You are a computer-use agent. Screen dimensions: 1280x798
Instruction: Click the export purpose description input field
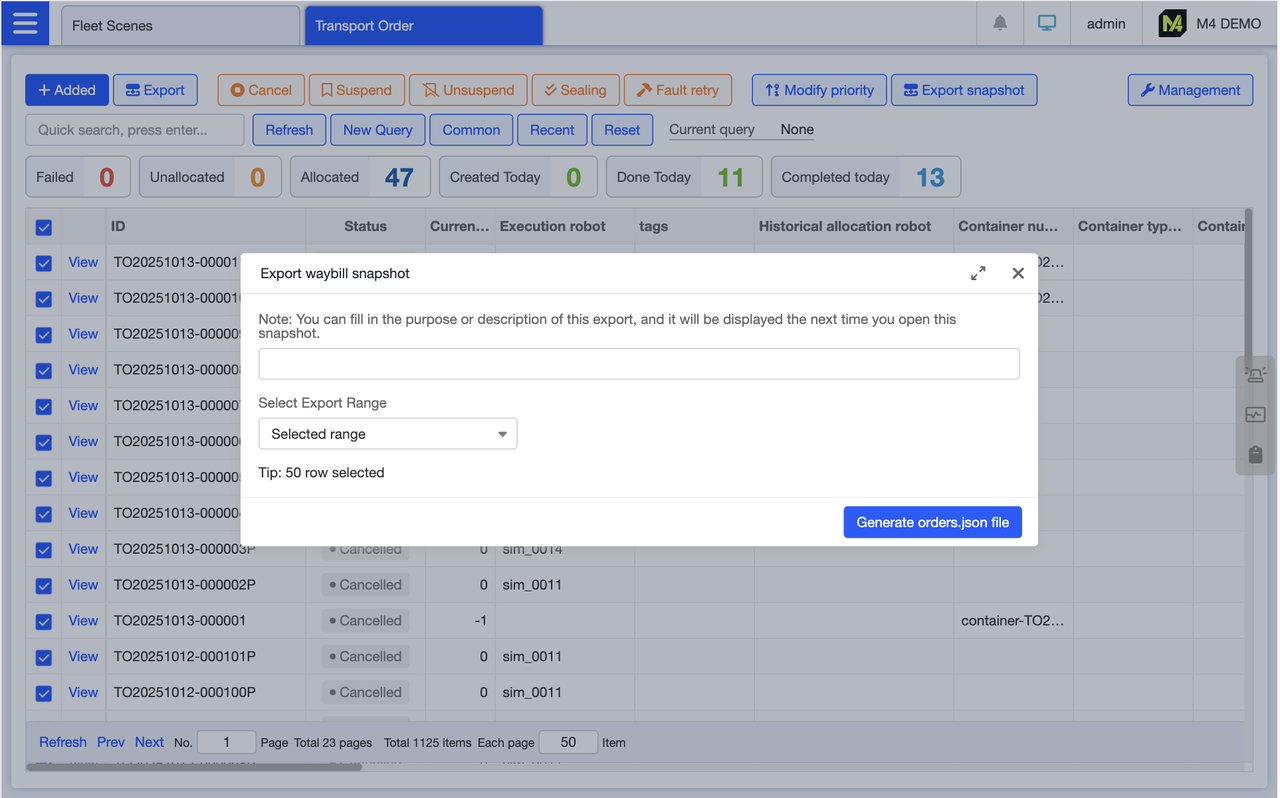click(639, 363)
